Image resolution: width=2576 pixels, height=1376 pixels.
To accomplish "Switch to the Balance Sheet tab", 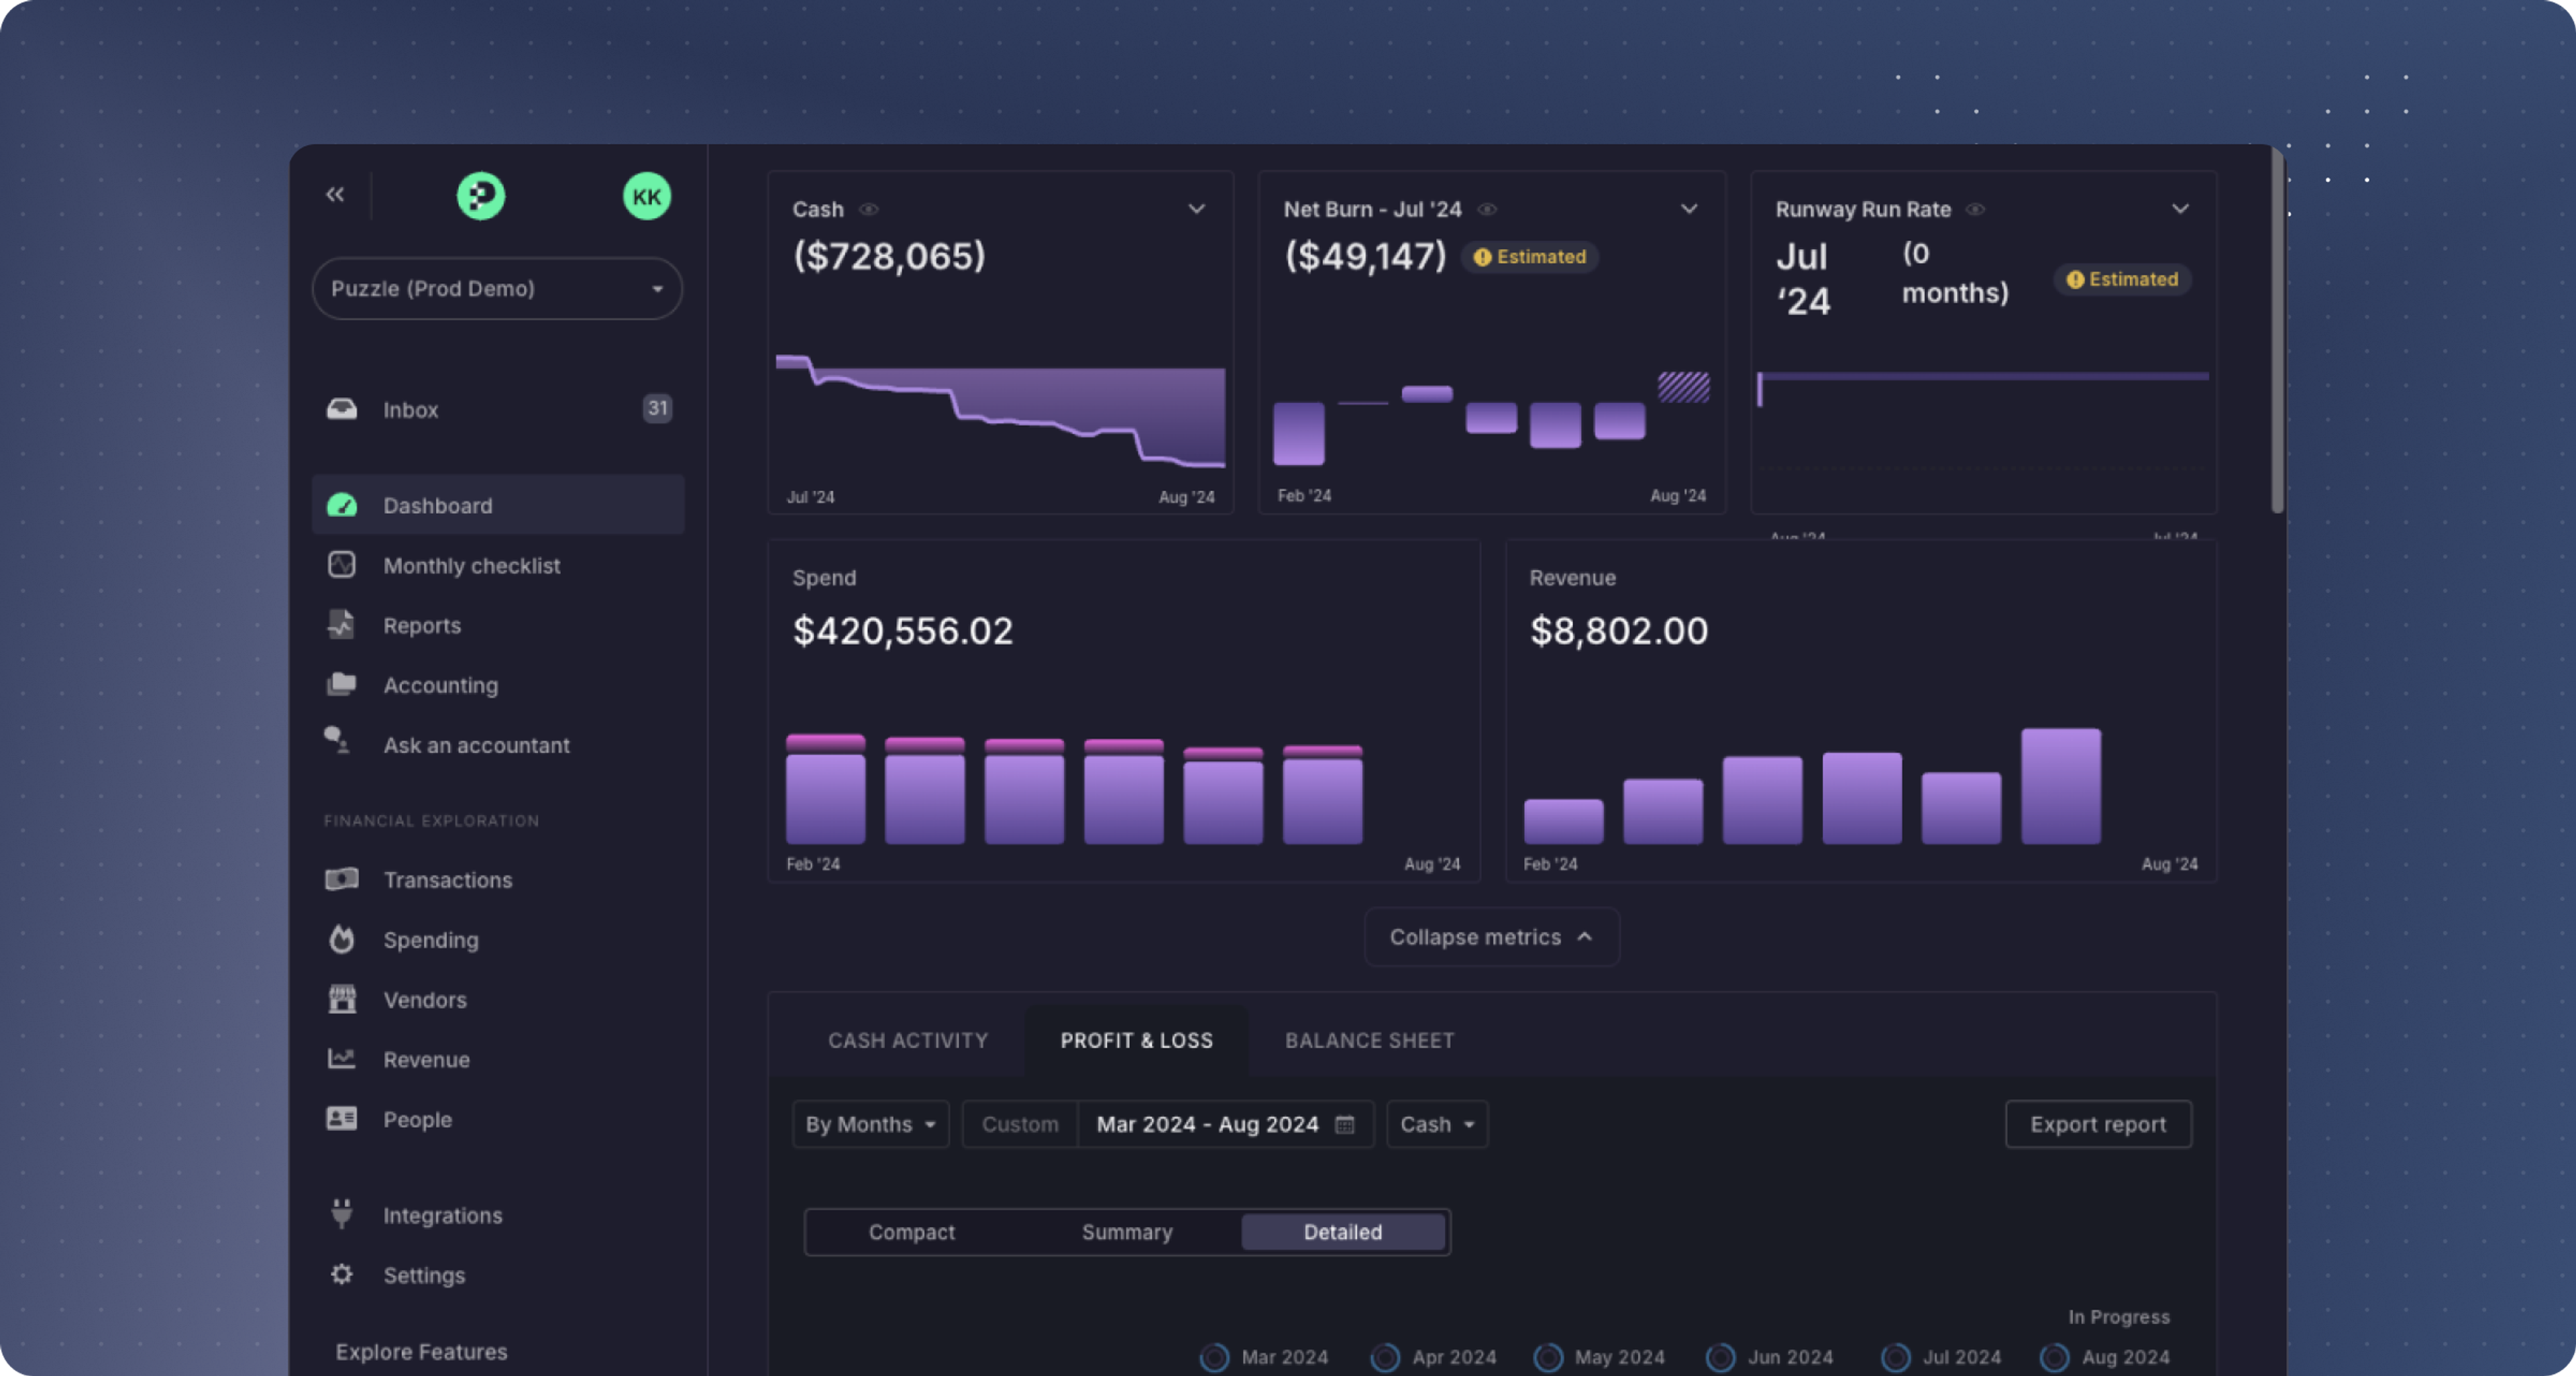I will click(1369, 1040).
